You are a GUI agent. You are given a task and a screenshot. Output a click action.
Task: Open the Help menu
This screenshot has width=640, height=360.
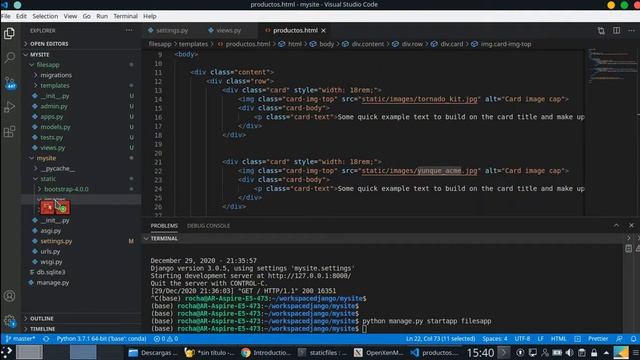coord(150,16)
